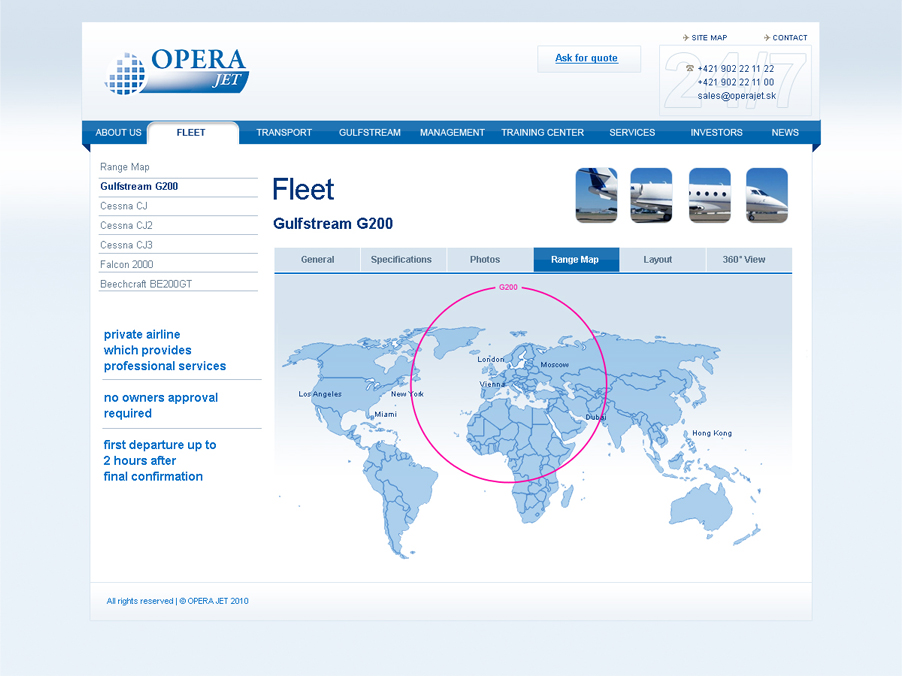Click the "private airline which provides" slogan
Image resolution: width=902 pixels, height=676 pixels.
(165, 350)
